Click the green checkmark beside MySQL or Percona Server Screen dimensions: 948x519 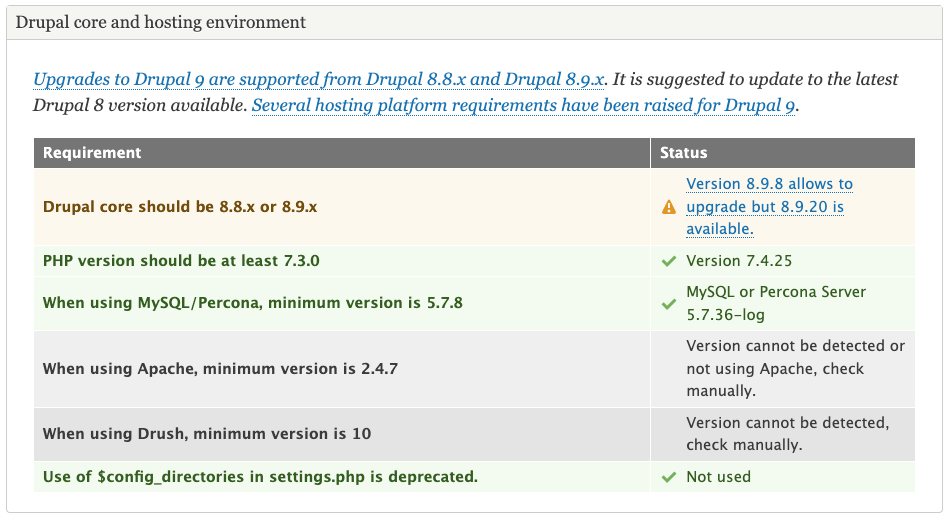tap(669, 303)
